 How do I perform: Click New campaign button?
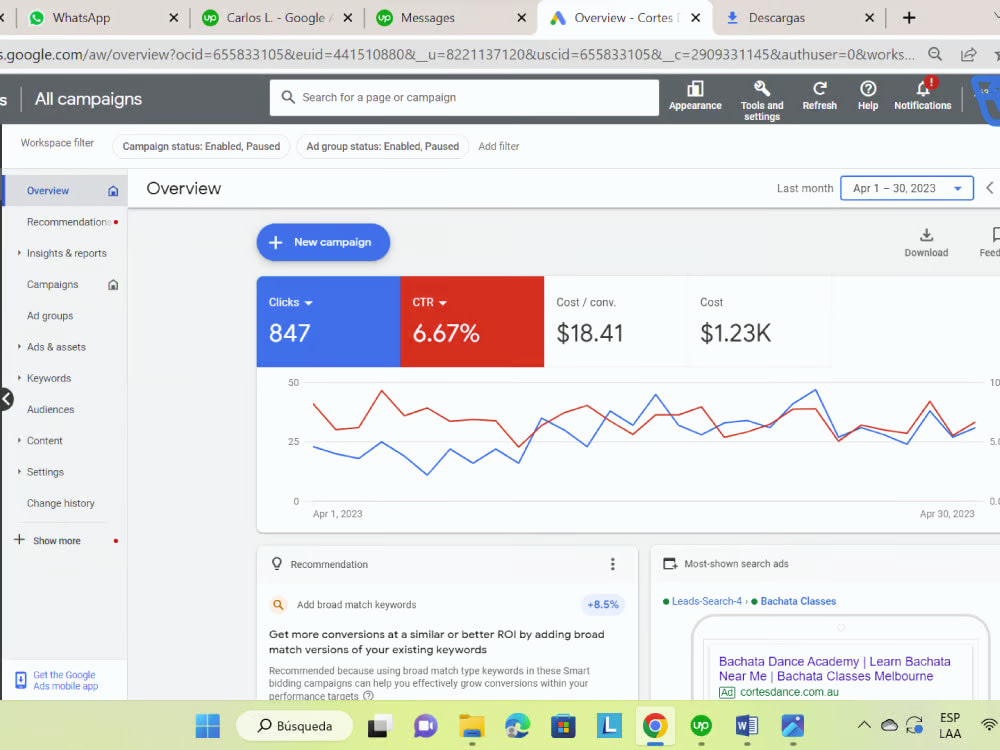323,242
